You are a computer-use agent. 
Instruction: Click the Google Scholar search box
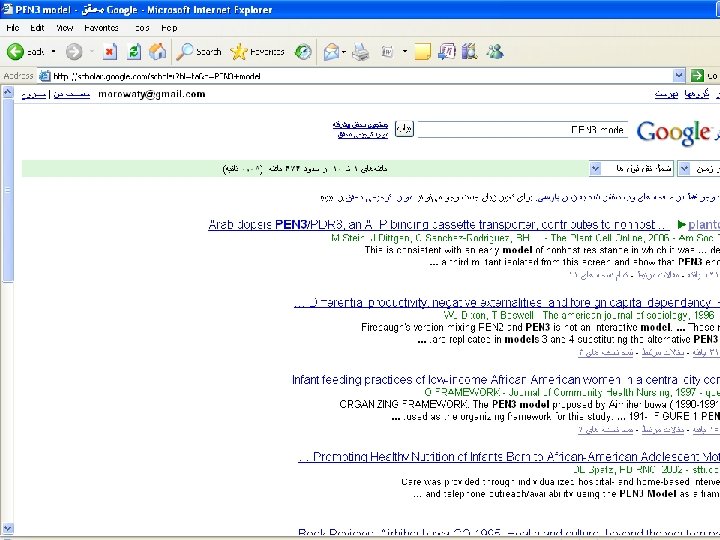523,129
